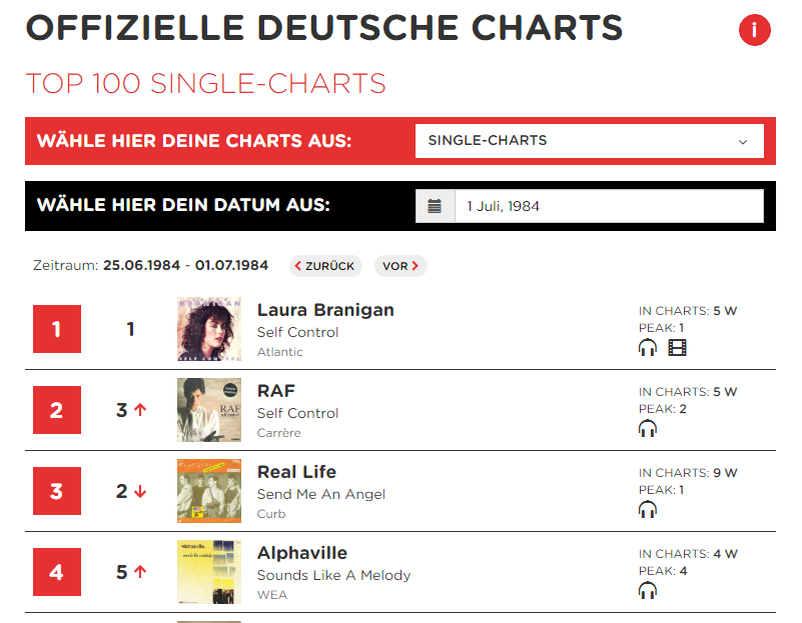This screenshot has height=623, width=802.
Task: Go to next week with VOR
Action: (x=400, y=266)
